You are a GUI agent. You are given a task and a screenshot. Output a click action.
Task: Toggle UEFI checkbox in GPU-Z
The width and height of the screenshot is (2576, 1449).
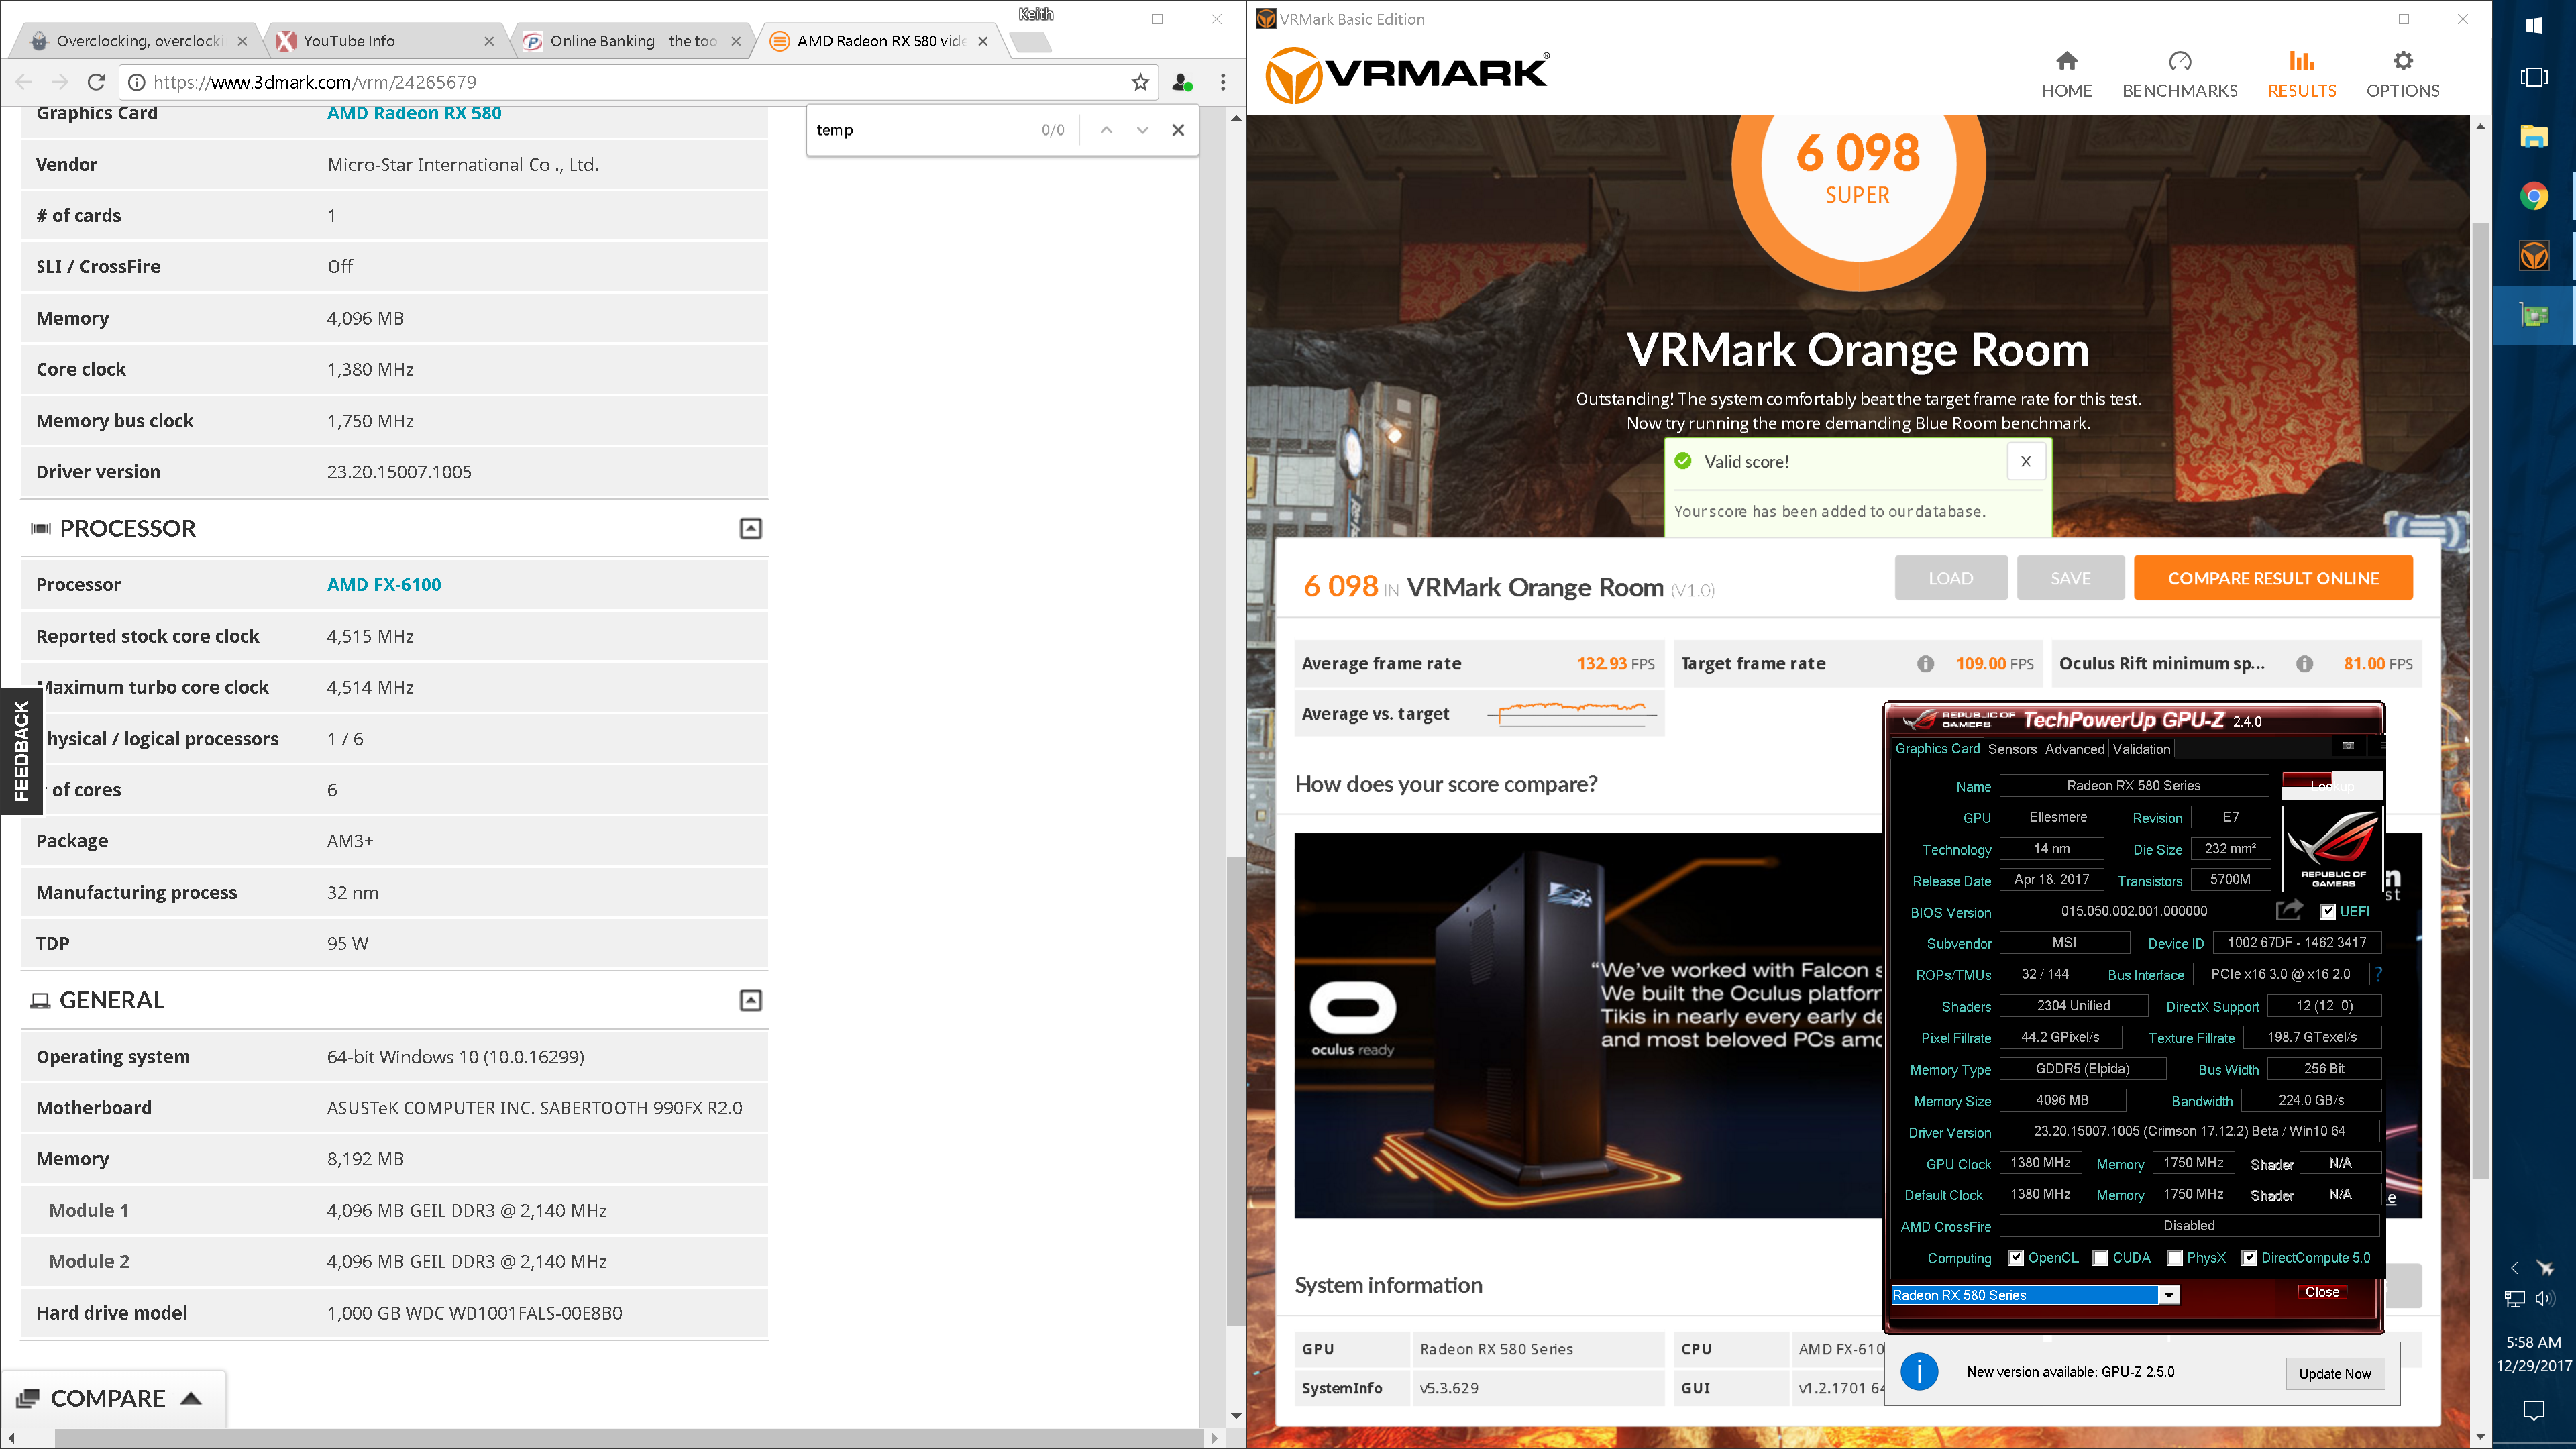pos(2327,912)
